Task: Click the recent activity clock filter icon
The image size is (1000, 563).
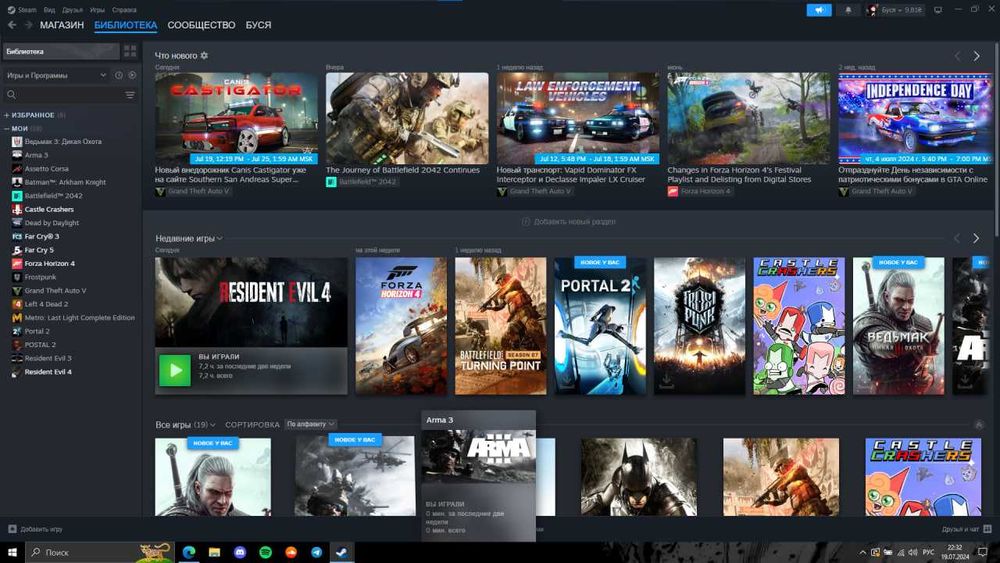Action: point(119,75)
